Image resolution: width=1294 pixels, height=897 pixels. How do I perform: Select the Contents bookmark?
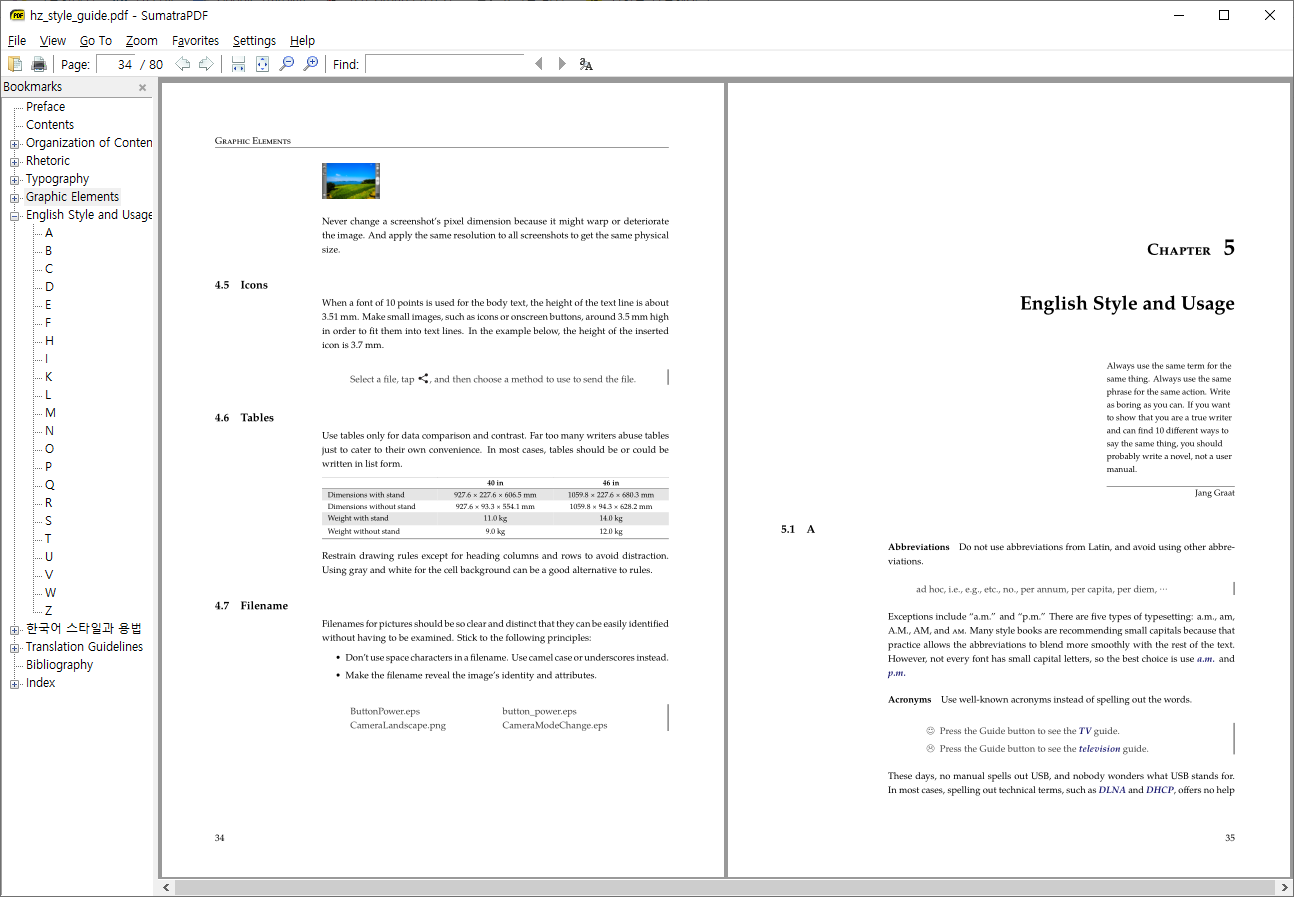coord(50,125)
